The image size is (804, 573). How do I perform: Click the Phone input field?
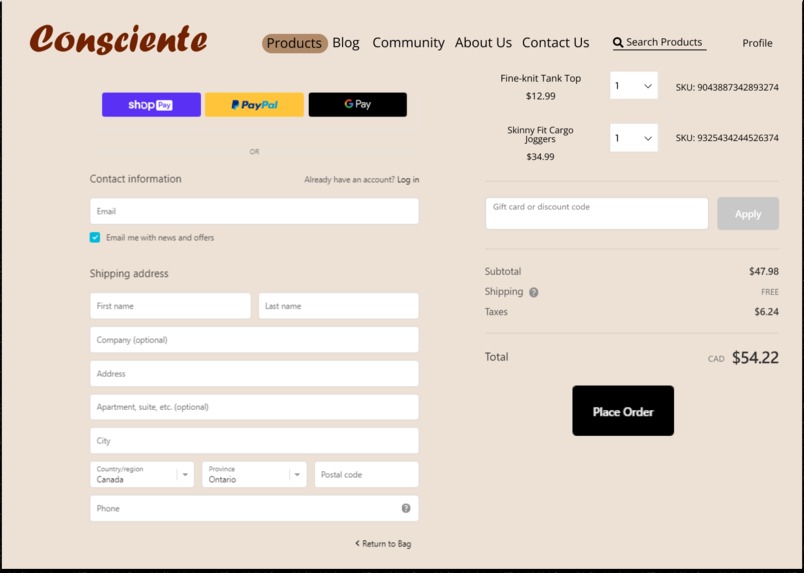pos(254,508)
